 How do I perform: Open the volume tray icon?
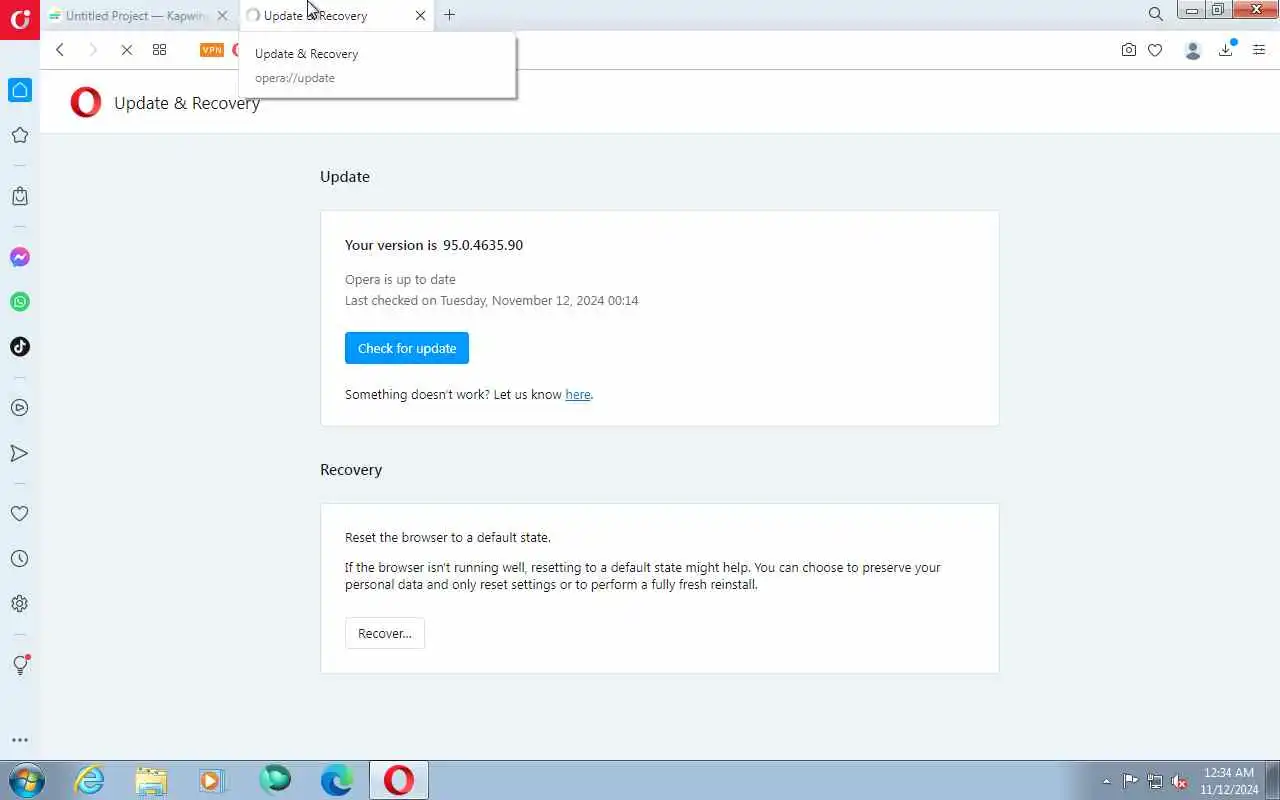tap(1180, 781)
